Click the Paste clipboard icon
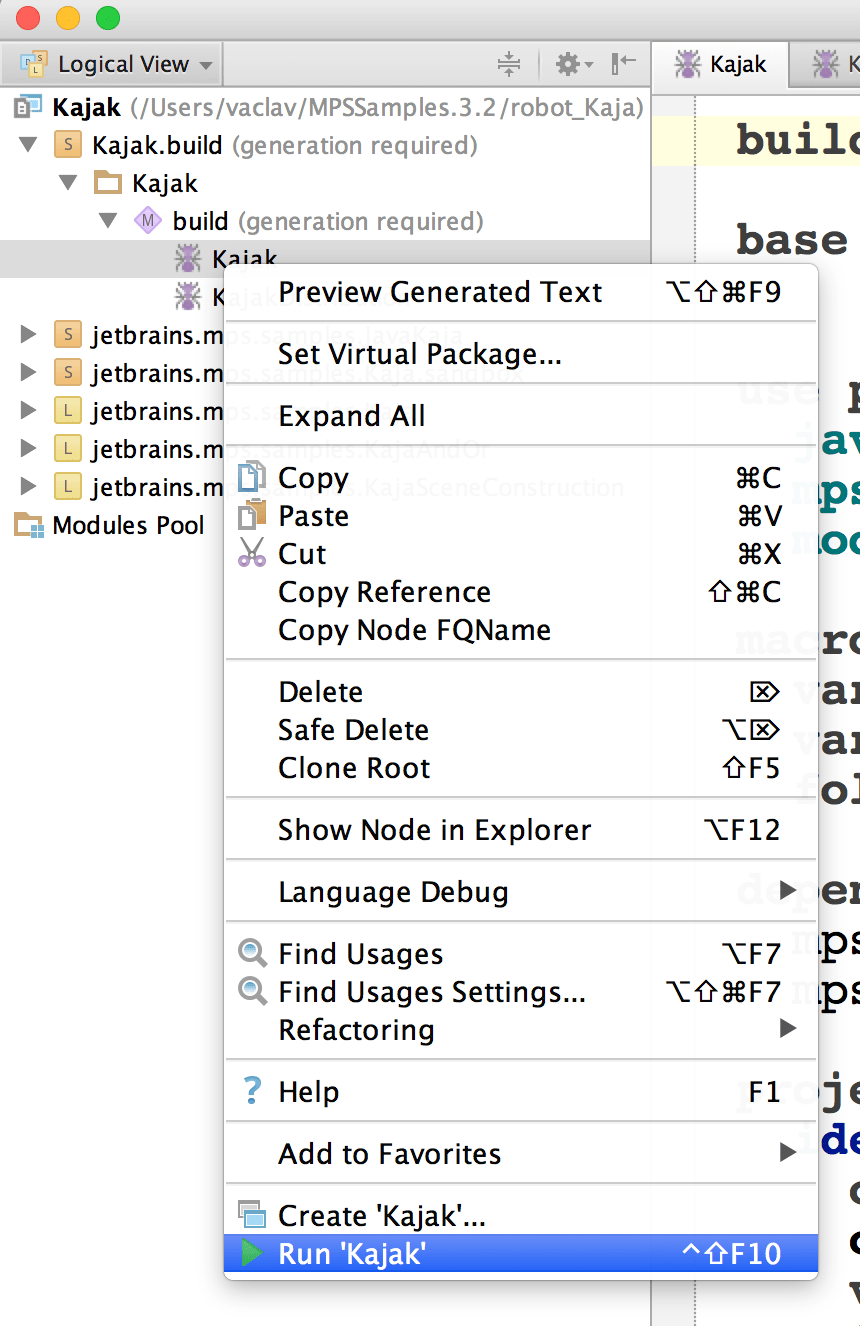The height and width of the screenshot is (1326, 860). click(252, 516)
